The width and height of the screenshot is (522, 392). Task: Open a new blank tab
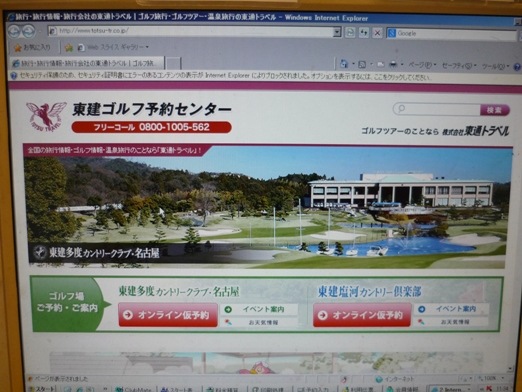pos(173,63)
